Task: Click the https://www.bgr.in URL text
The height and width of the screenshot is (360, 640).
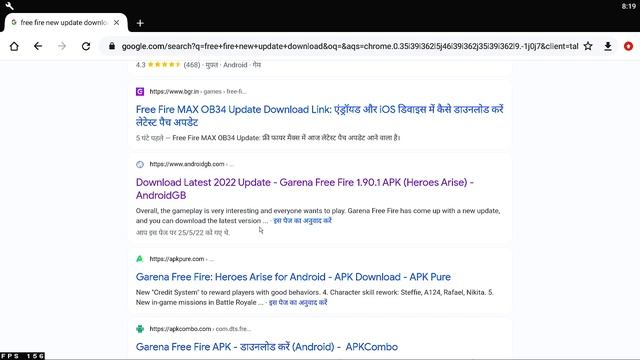Action: [174, 91]
